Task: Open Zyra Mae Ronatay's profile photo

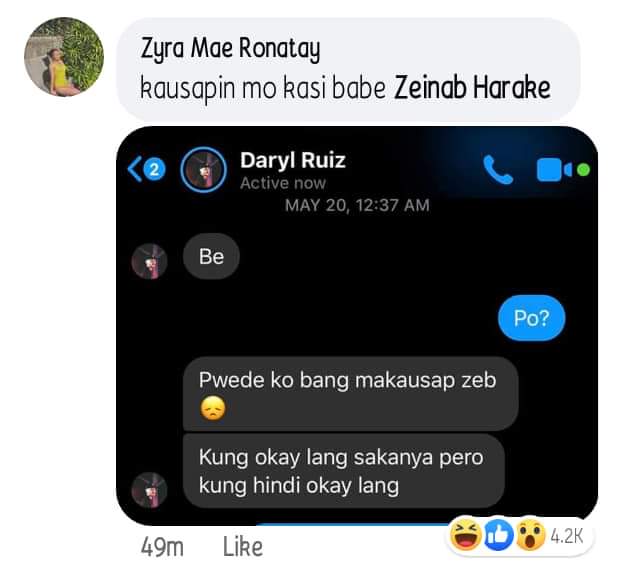Action: coord(64,57)
